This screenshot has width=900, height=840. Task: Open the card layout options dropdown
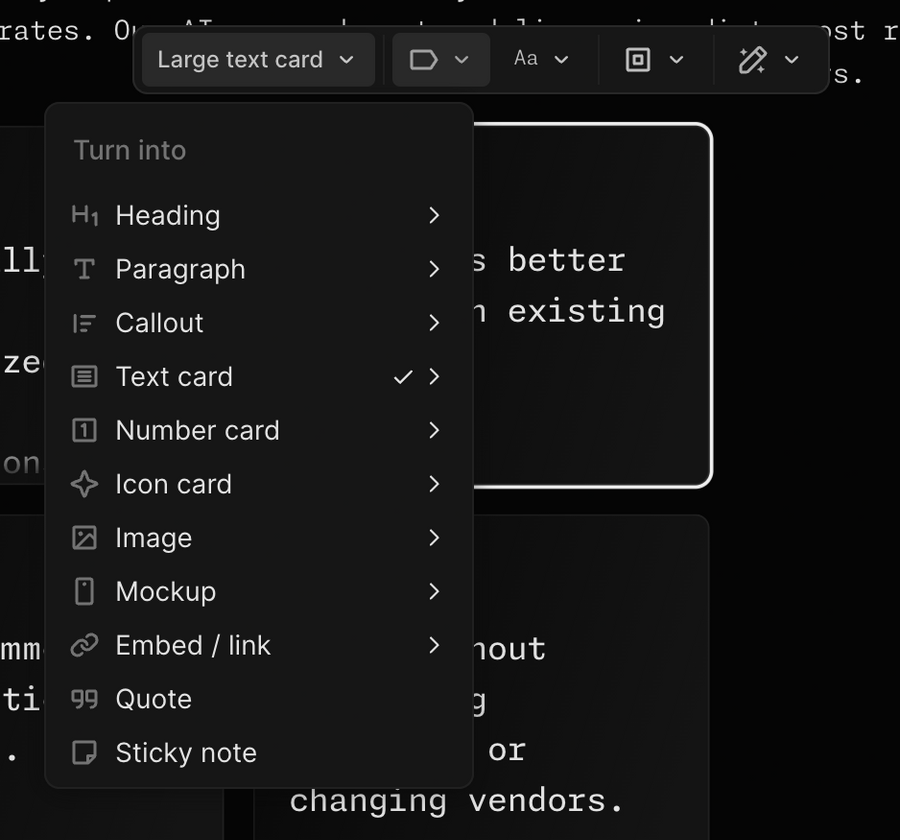pyautogui.click(x=655, y=59)
